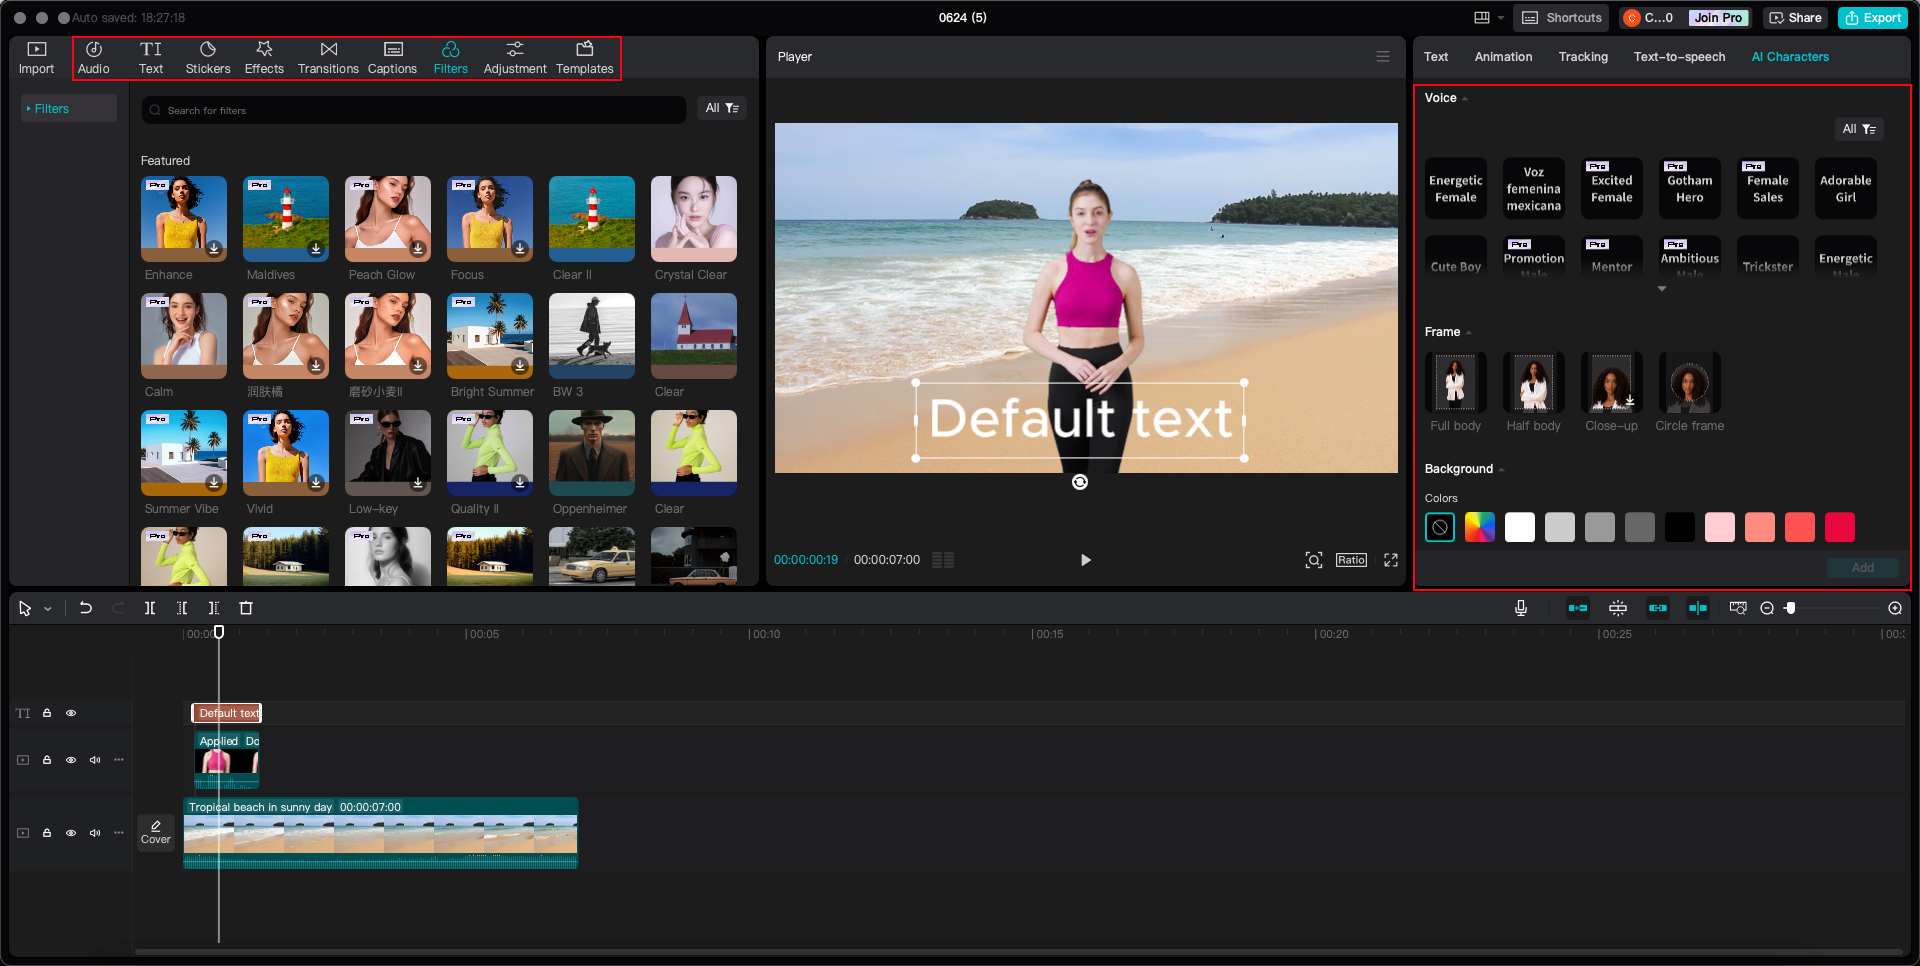Select the Half body frame thumbnail
Image resolution: width=1920 pixels, height=966 pixels.
pos(1533,383)
